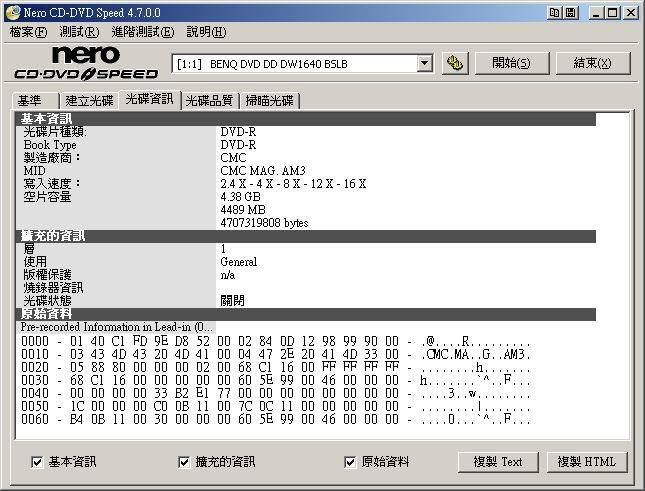Viewport: 645px width, 491px height.
Task: Maximize the Nero CD-DVD Speed window
Action: pyautogui.click(x=612, y=12)
